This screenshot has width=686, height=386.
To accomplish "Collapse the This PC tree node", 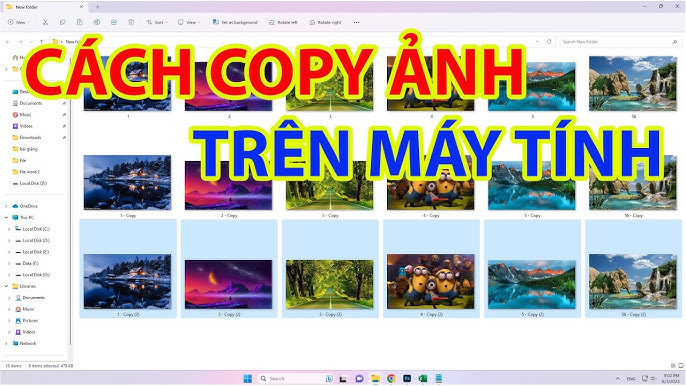I will tap(6, 218).
